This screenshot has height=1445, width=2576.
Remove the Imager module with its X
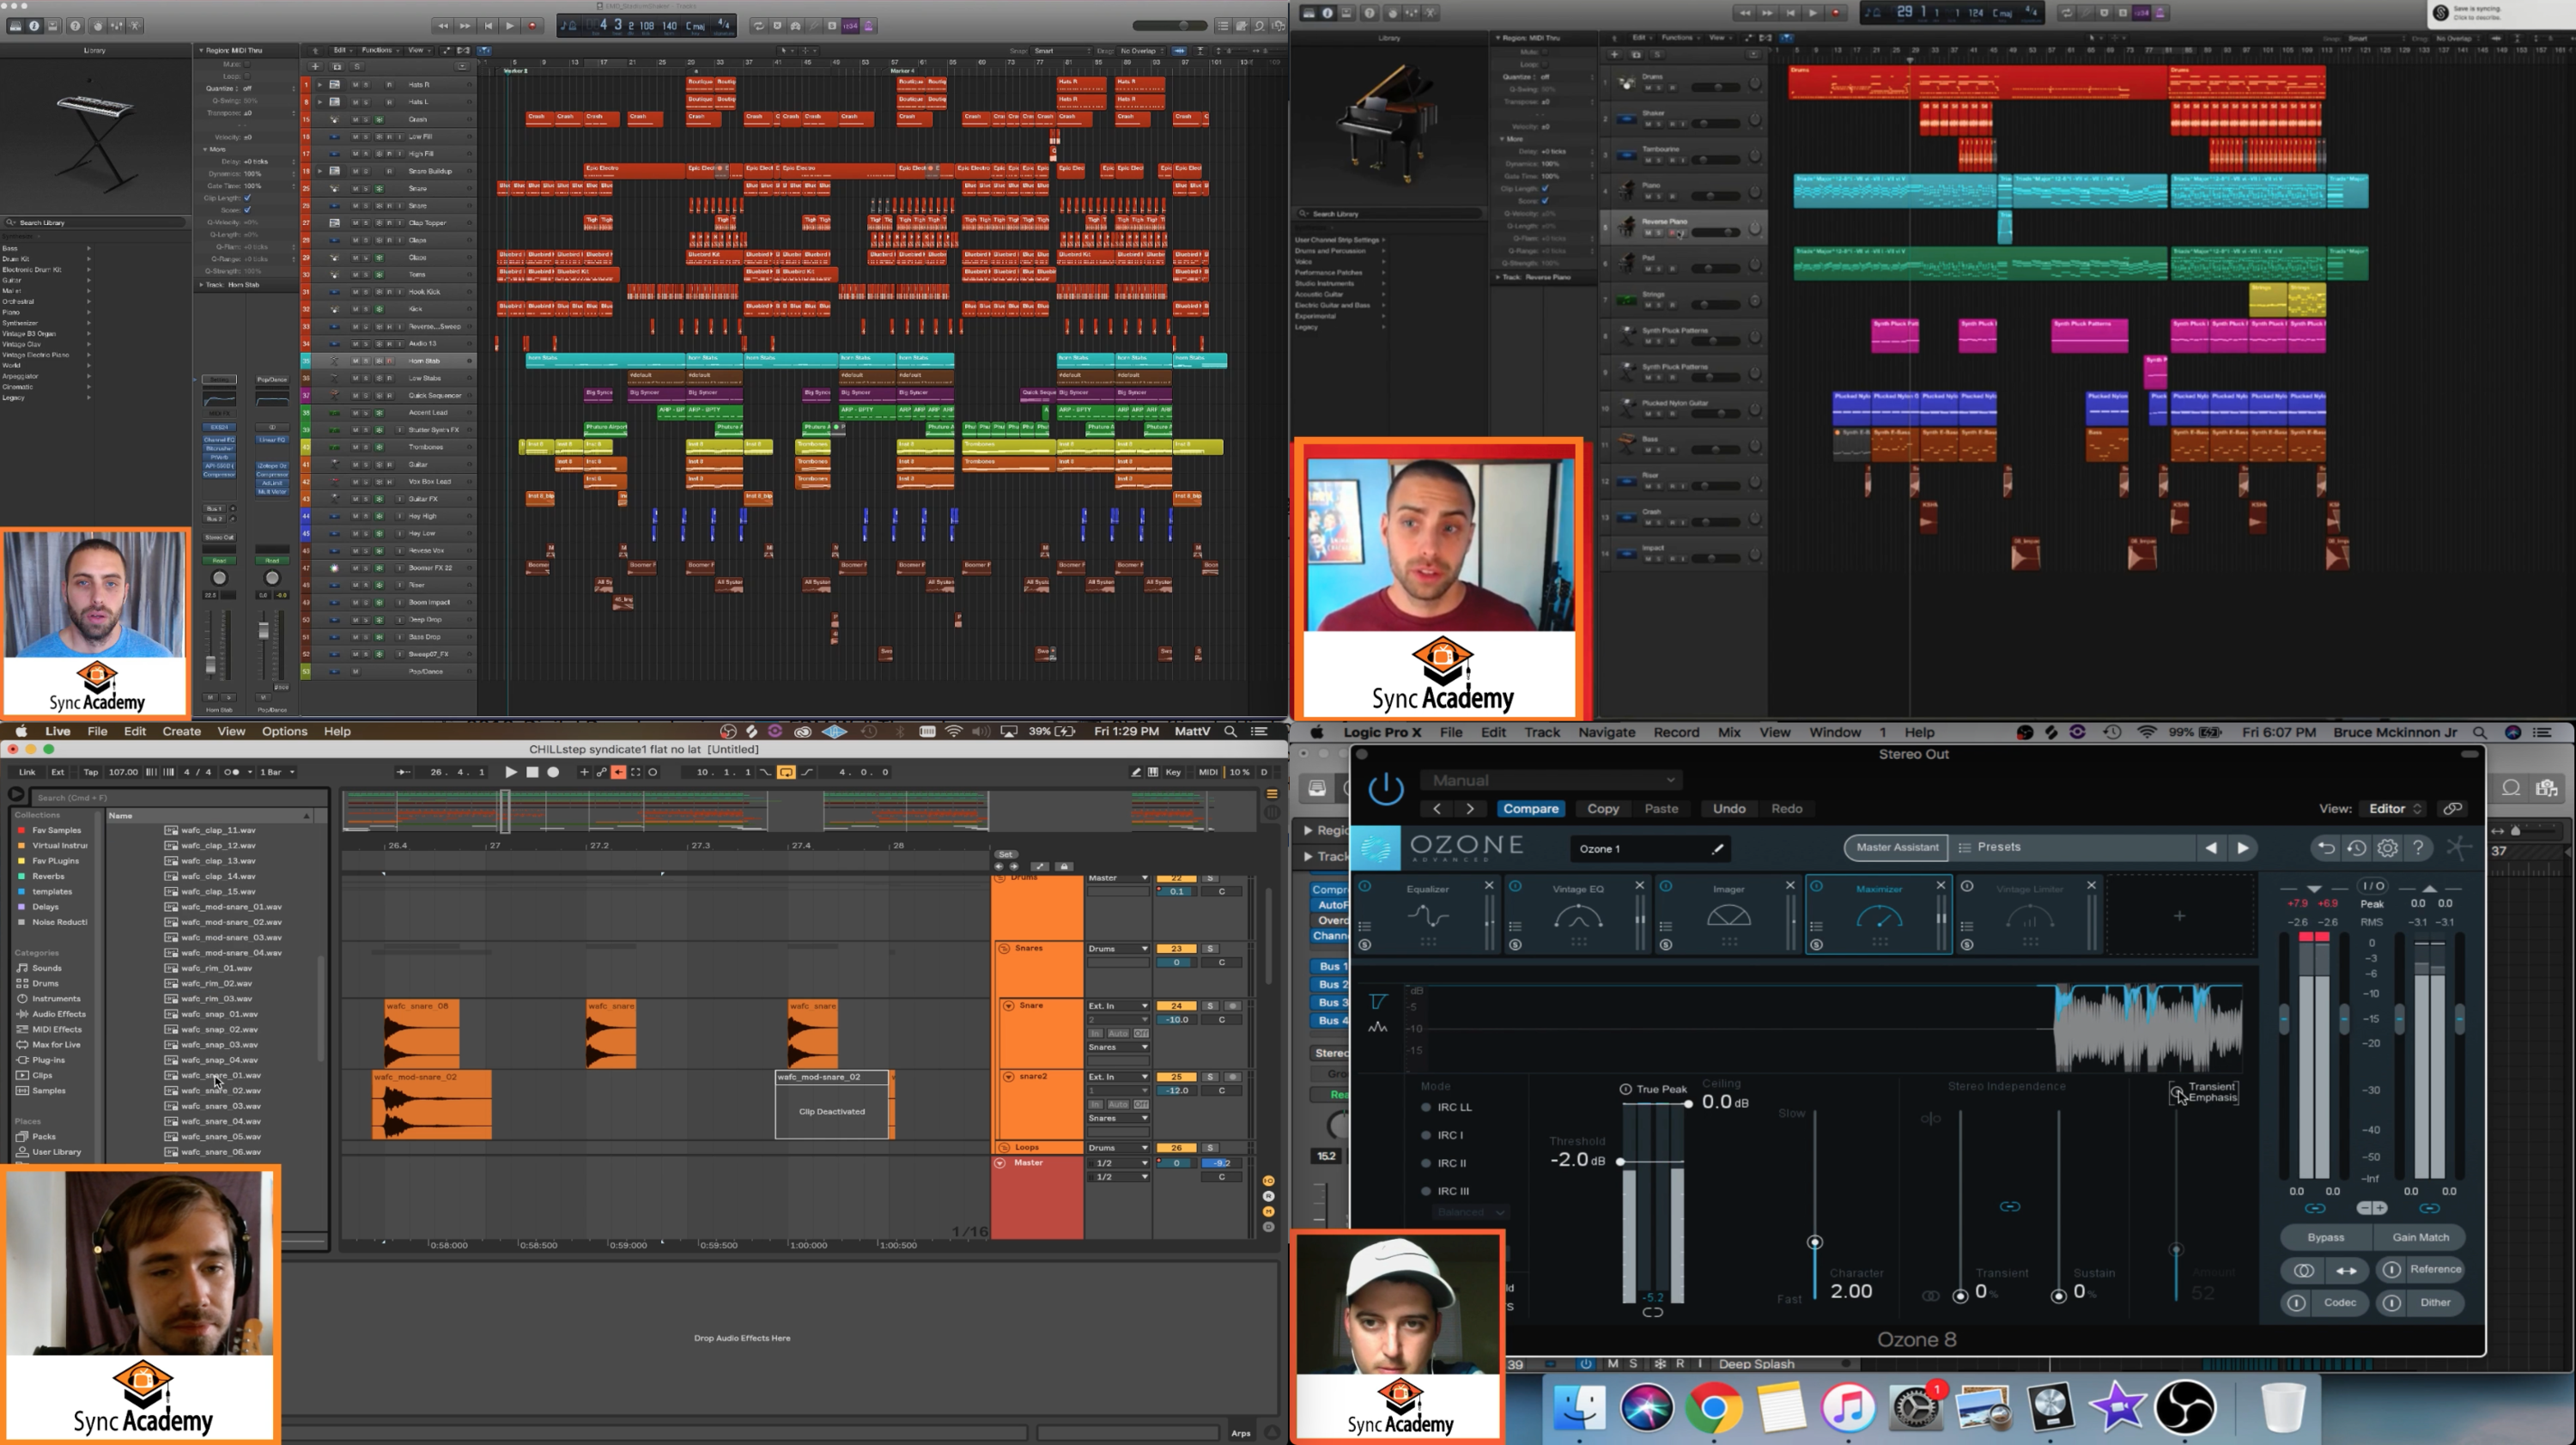click(x=1790, y=886)
